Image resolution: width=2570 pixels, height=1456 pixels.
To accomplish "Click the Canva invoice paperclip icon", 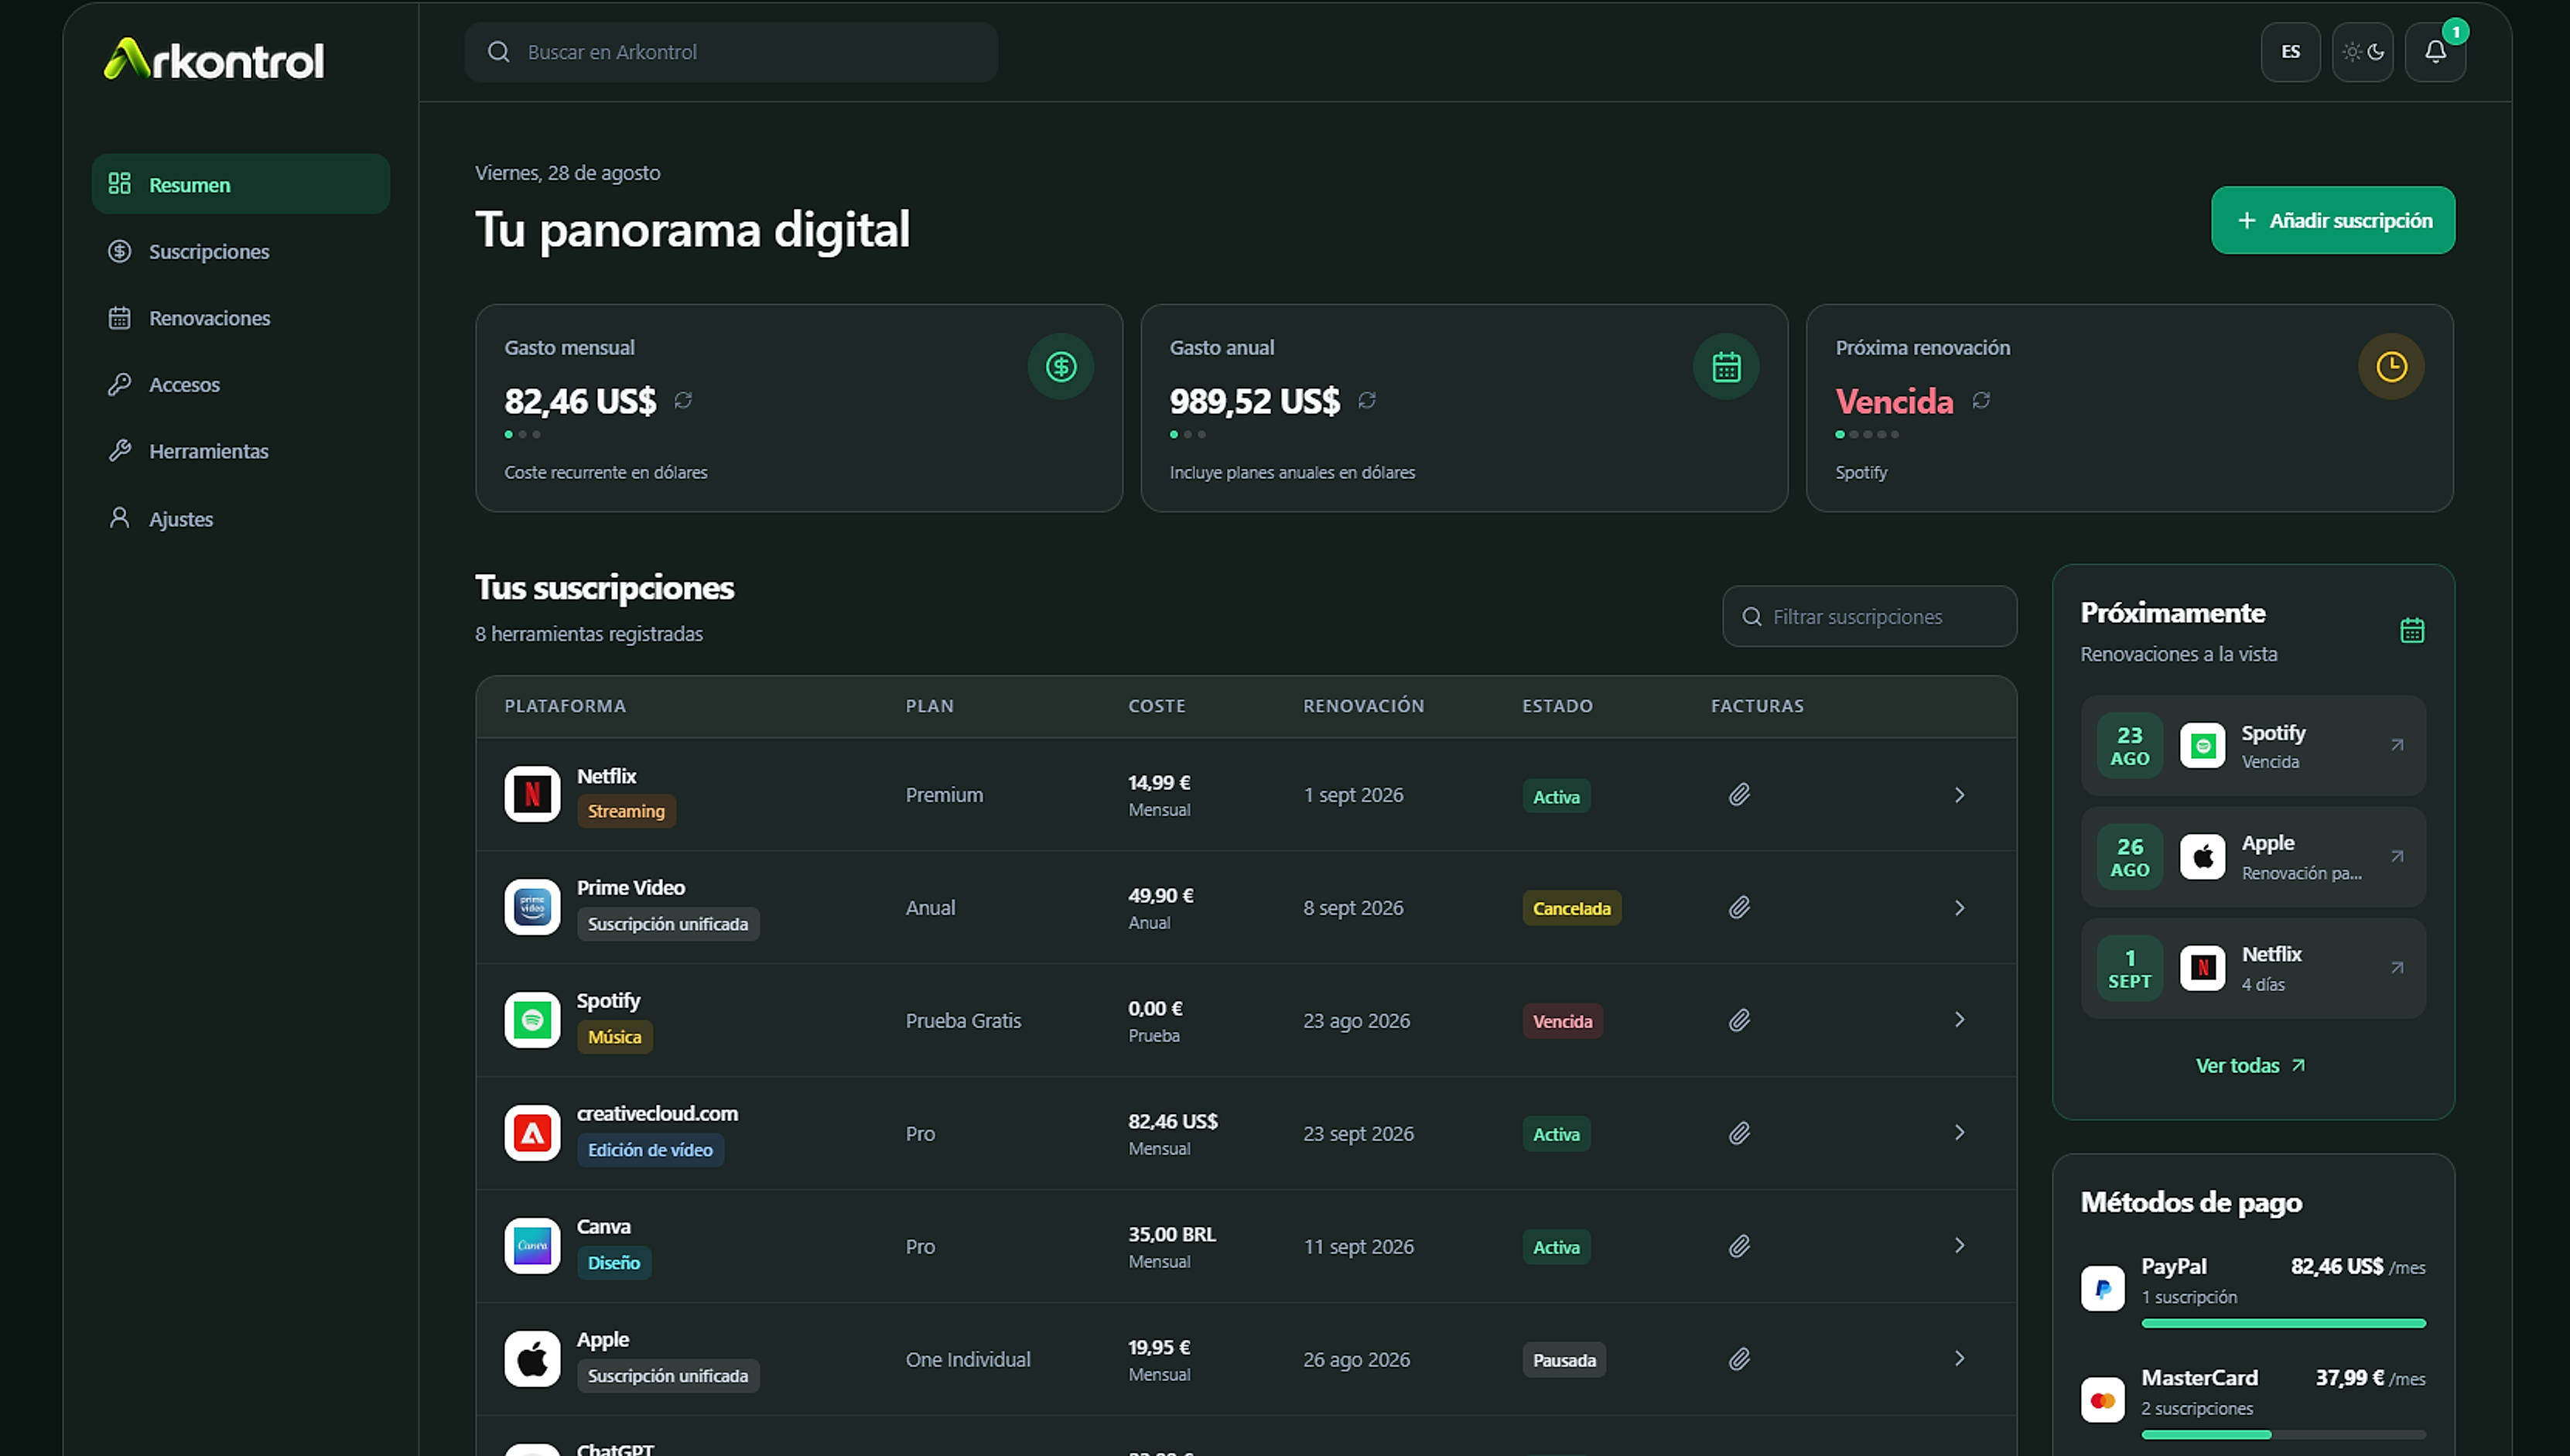I will [1739, 1246].
